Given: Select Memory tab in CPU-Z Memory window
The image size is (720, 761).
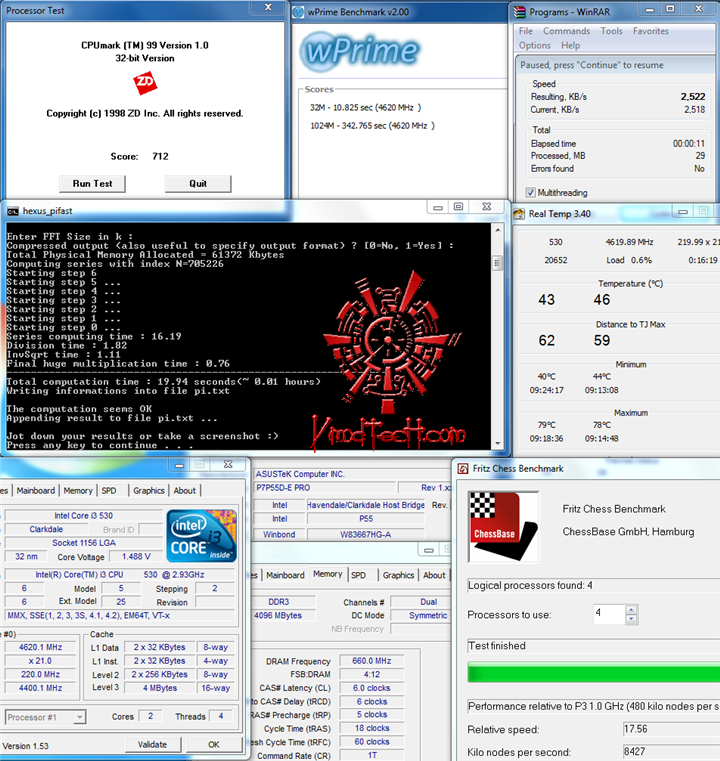Looking at the screenshot, I should 327,574.
